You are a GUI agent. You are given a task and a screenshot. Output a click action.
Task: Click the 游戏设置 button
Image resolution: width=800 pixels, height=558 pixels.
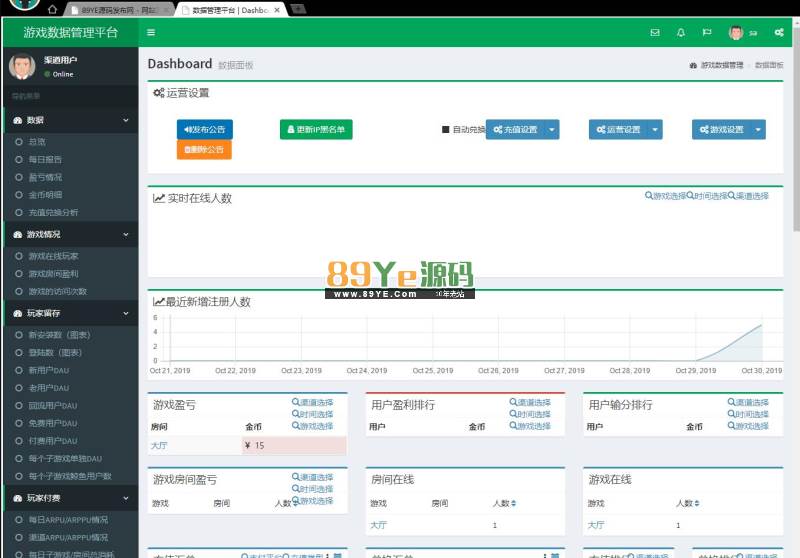[x=721, y=130]
